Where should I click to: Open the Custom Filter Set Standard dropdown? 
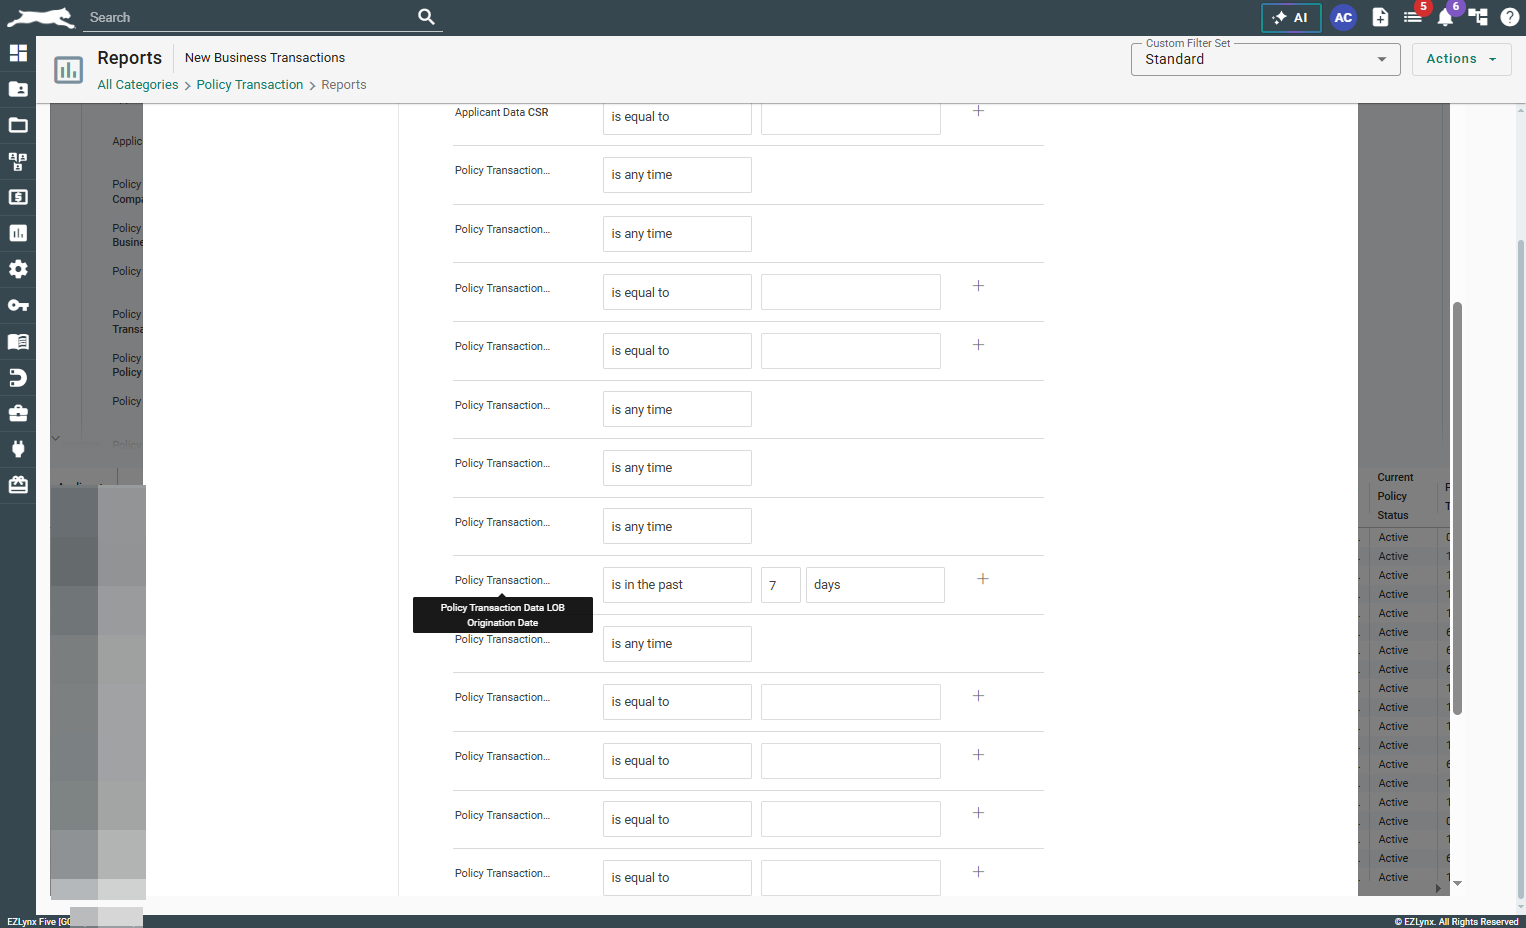click(x=1265, y=59)
